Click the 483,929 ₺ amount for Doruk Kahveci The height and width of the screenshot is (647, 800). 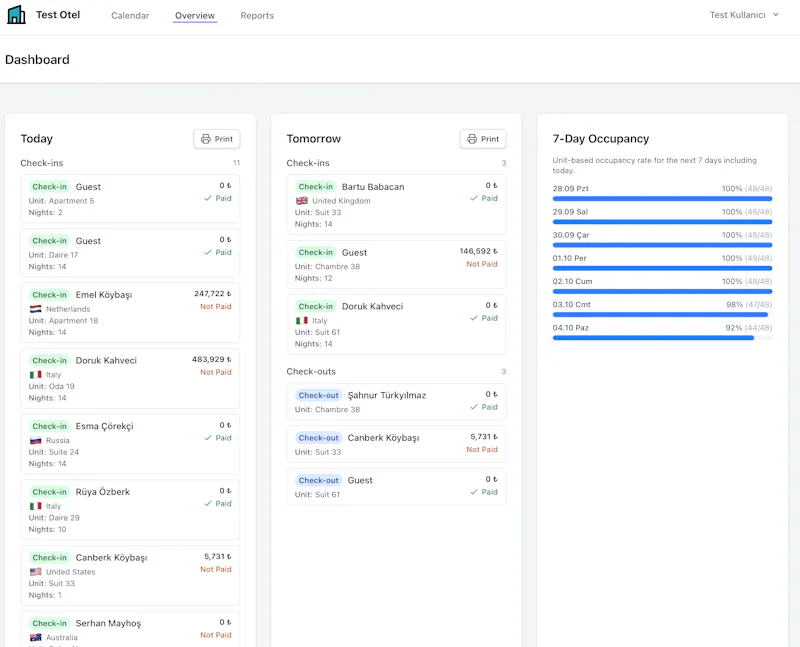tap(212, 359)
